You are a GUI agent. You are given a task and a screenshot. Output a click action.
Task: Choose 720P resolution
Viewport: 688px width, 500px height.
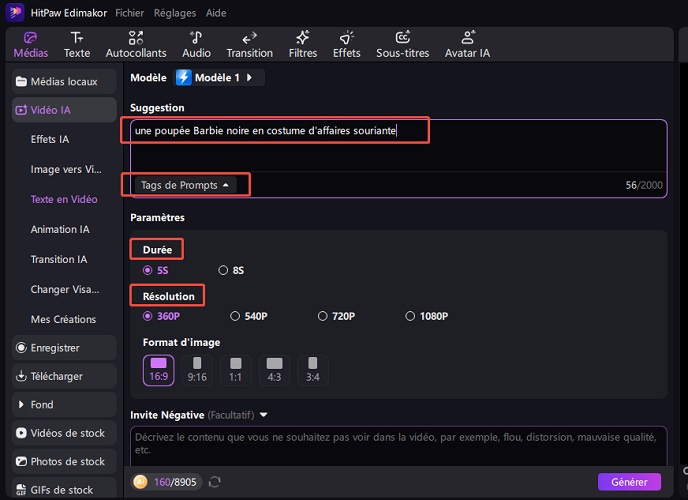(x=337, y=316)
